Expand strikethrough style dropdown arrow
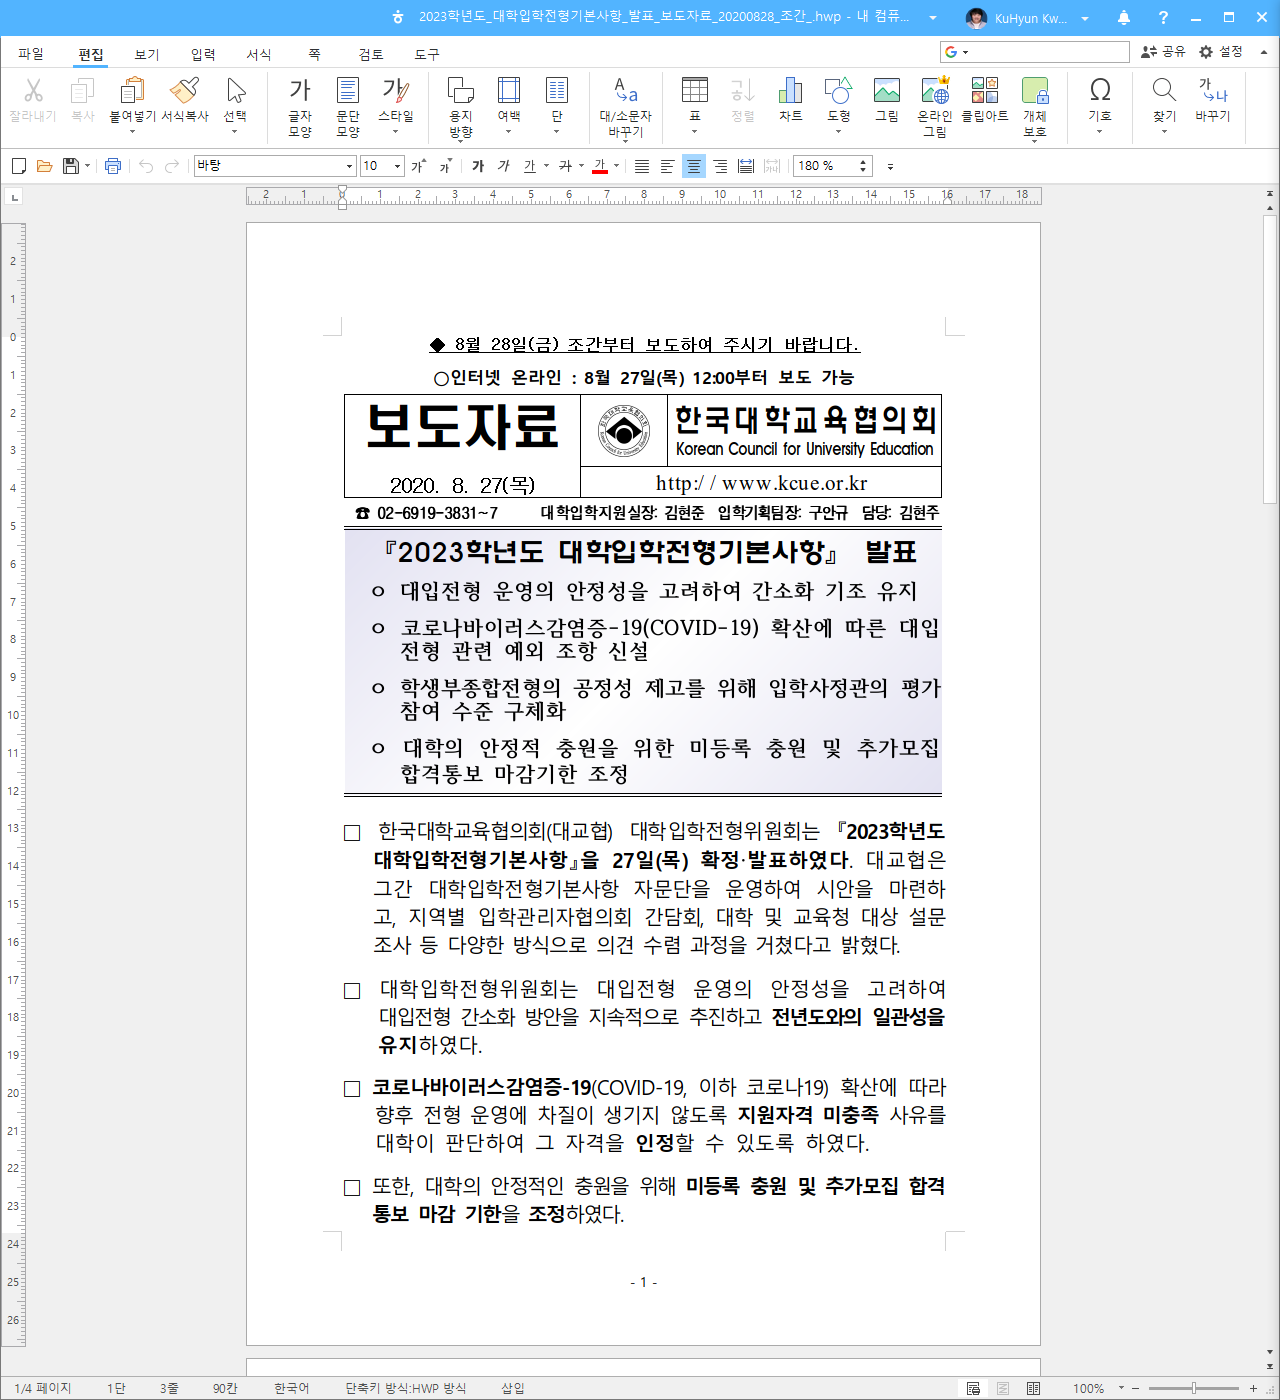 (581, 166)
